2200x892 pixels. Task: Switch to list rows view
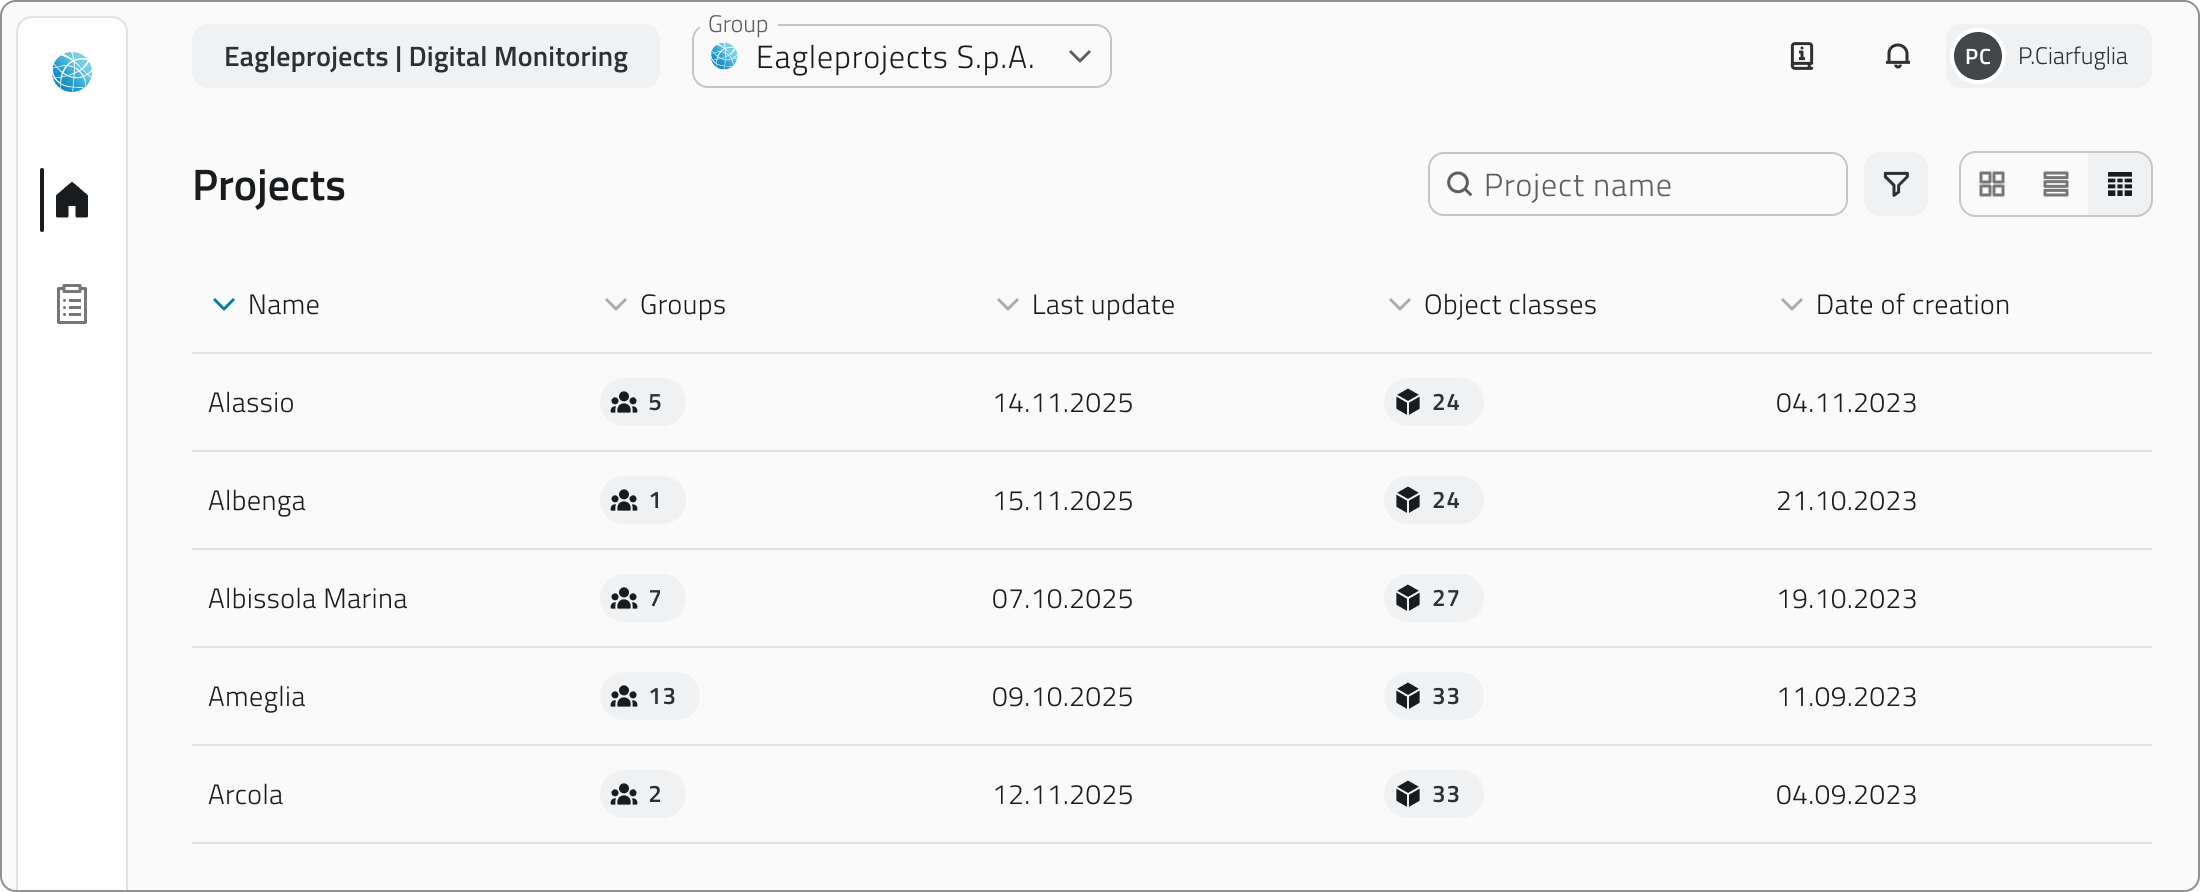[2055, 184]
